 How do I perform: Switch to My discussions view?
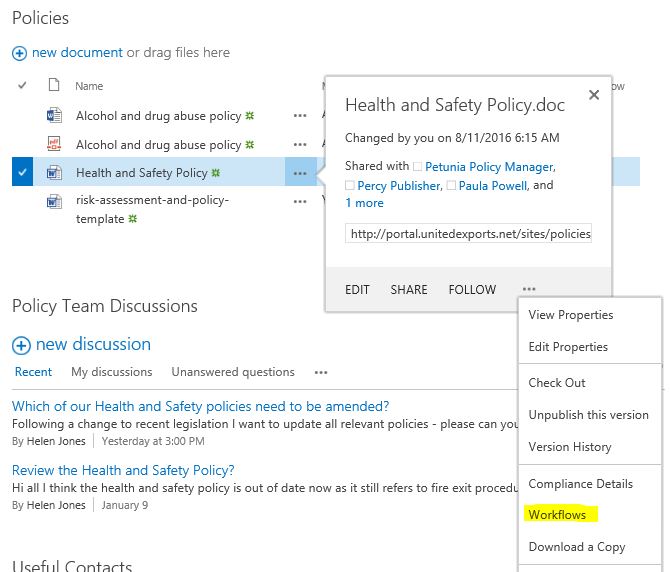111,372
